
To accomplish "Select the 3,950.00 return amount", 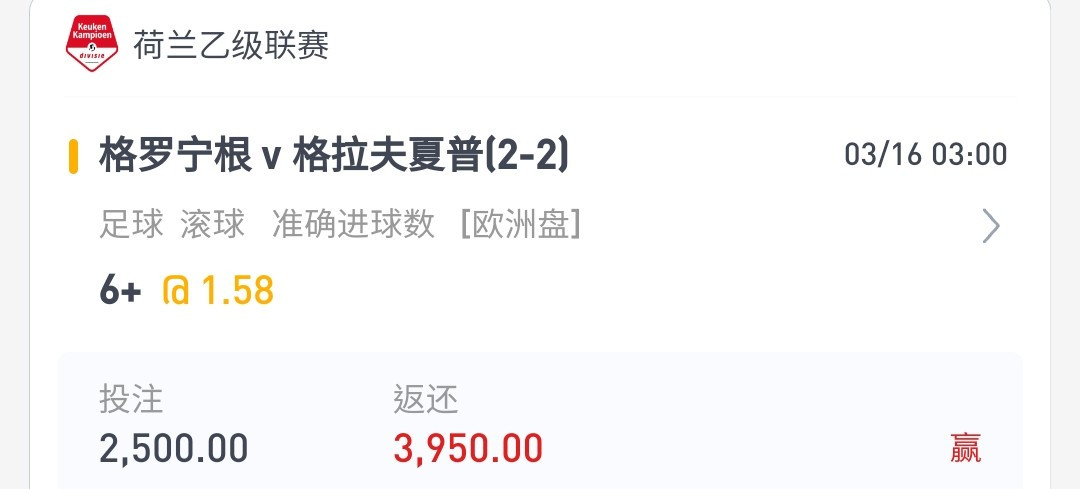I will pyautogui.click(x=468, y=448).
